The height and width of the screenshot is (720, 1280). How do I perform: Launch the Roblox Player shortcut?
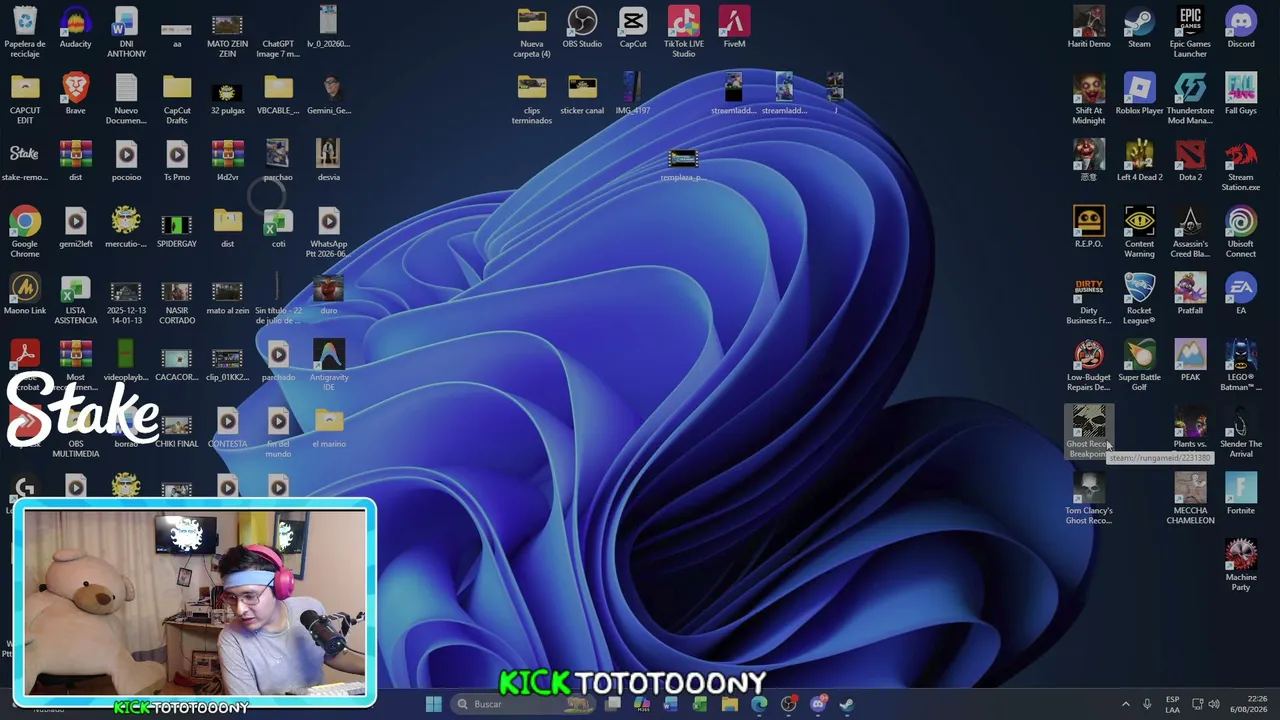pos(1139,94)
